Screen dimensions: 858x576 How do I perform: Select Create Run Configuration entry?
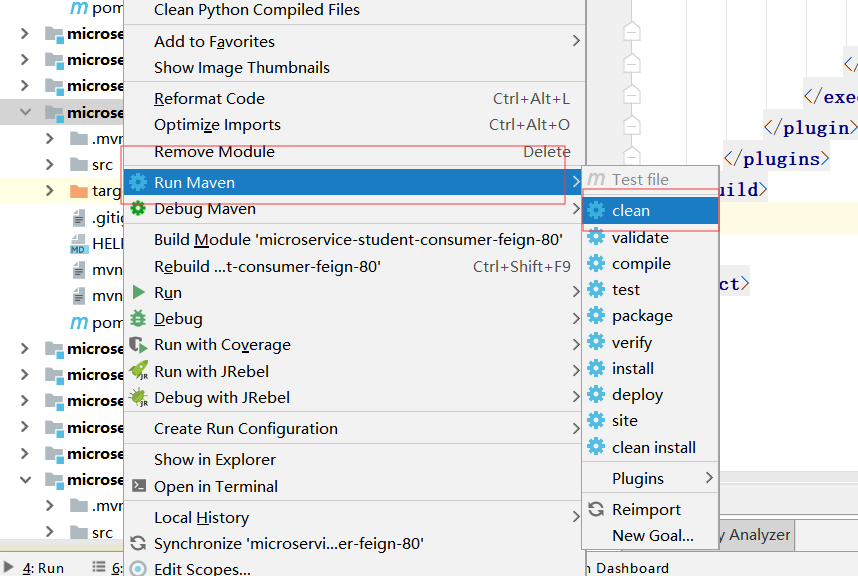[x=354, y=428]
